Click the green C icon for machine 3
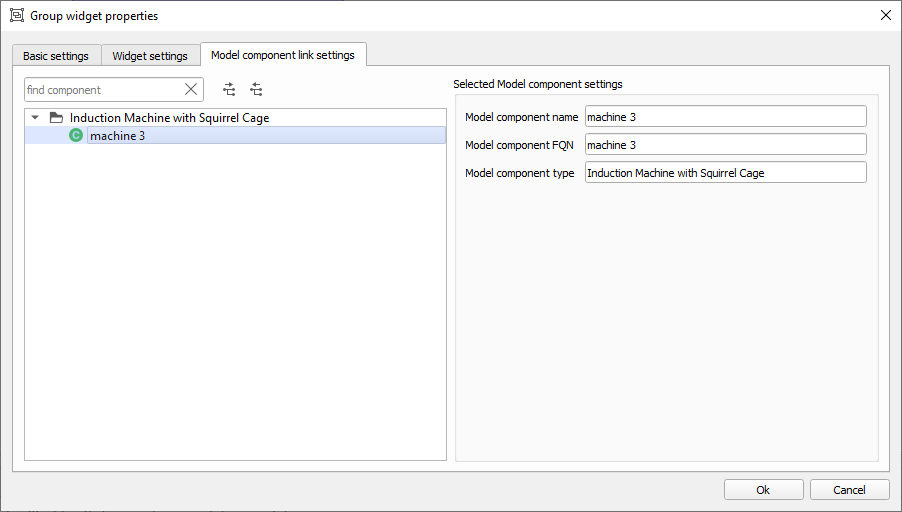Viewport: 902px width, 512px height. pos(76,136)
